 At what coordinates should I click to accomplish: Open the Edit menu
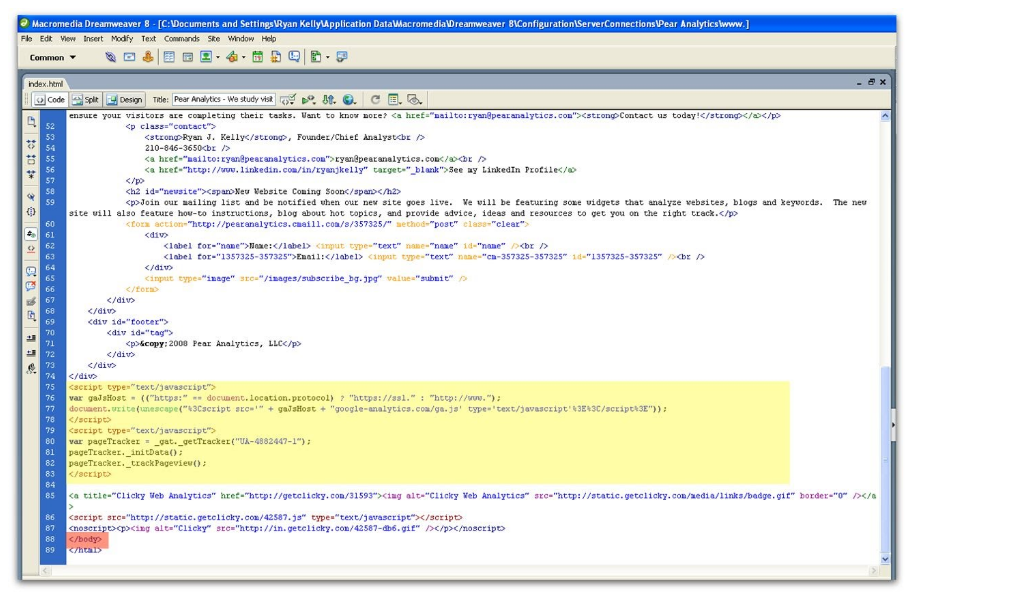point(46,39)
